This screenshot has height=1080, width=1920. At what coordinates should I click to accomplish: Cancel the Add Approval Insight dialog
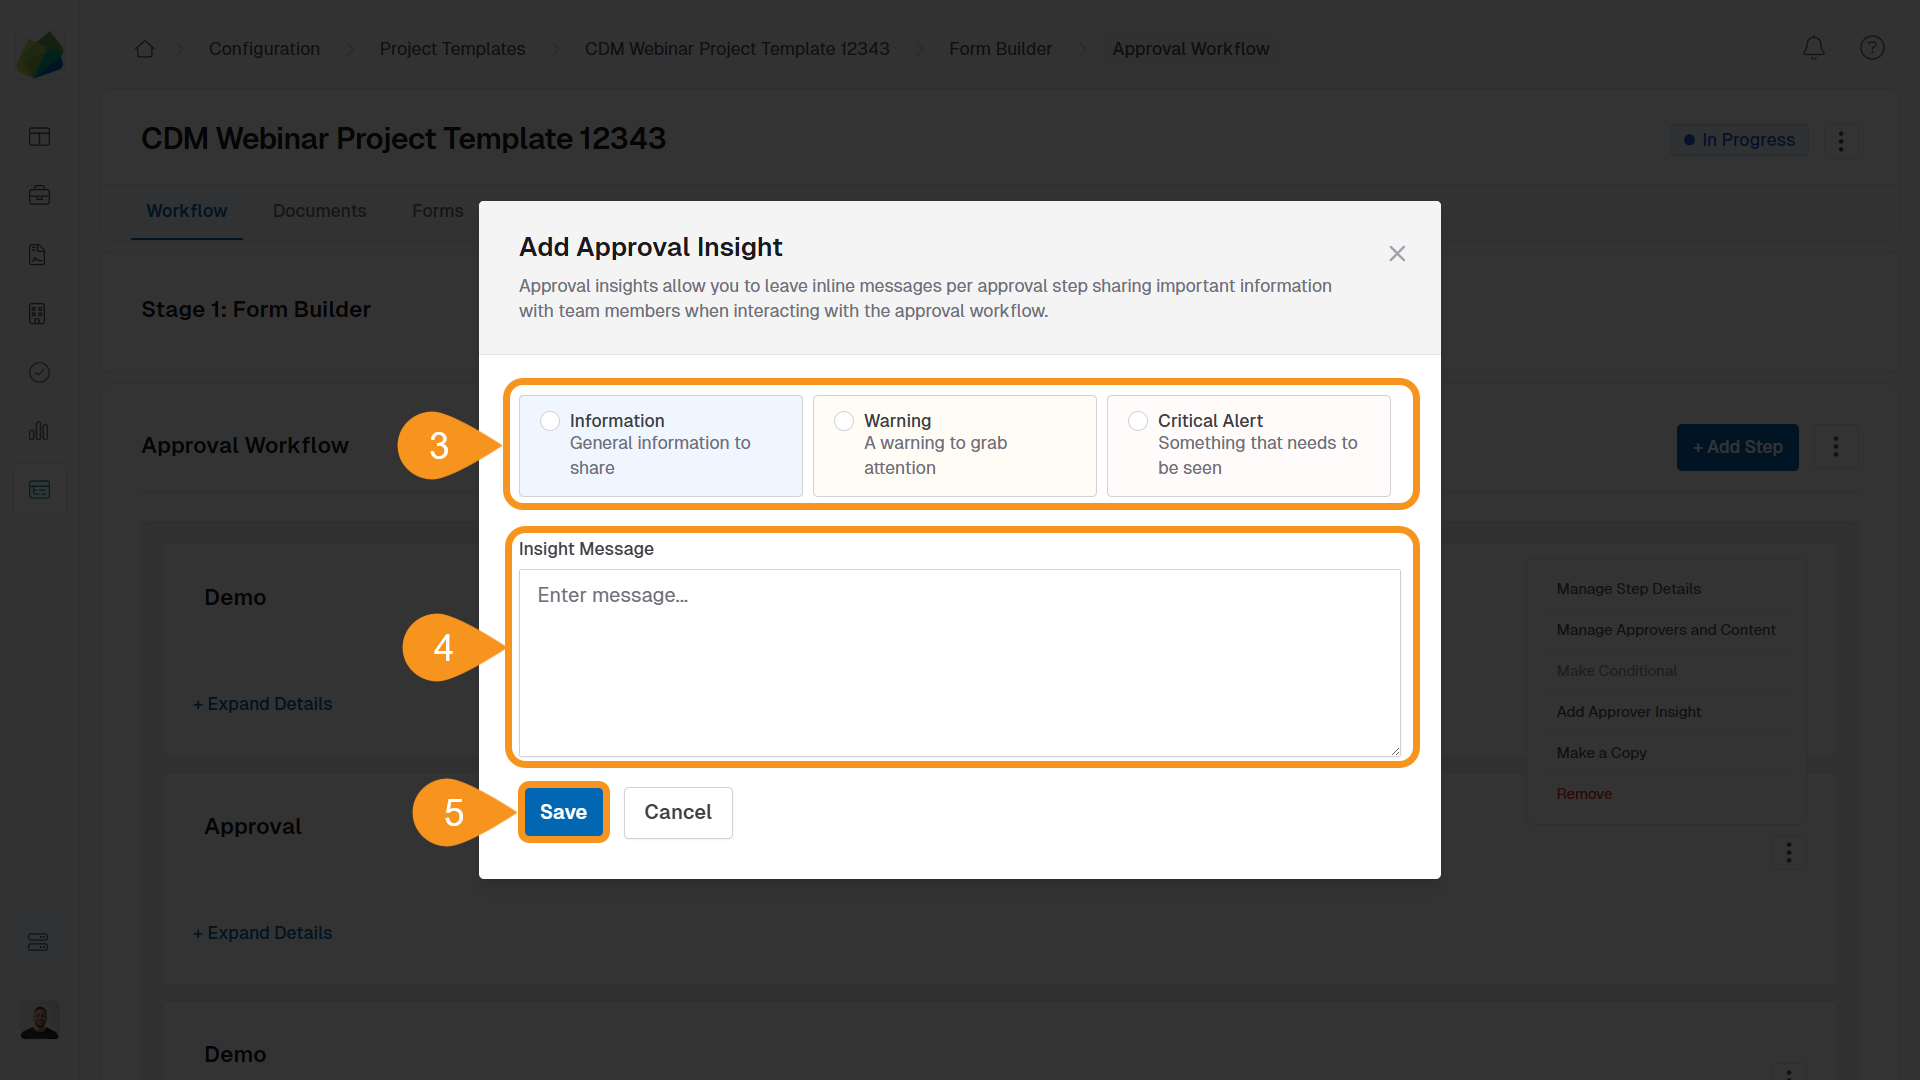pos(677,812)
